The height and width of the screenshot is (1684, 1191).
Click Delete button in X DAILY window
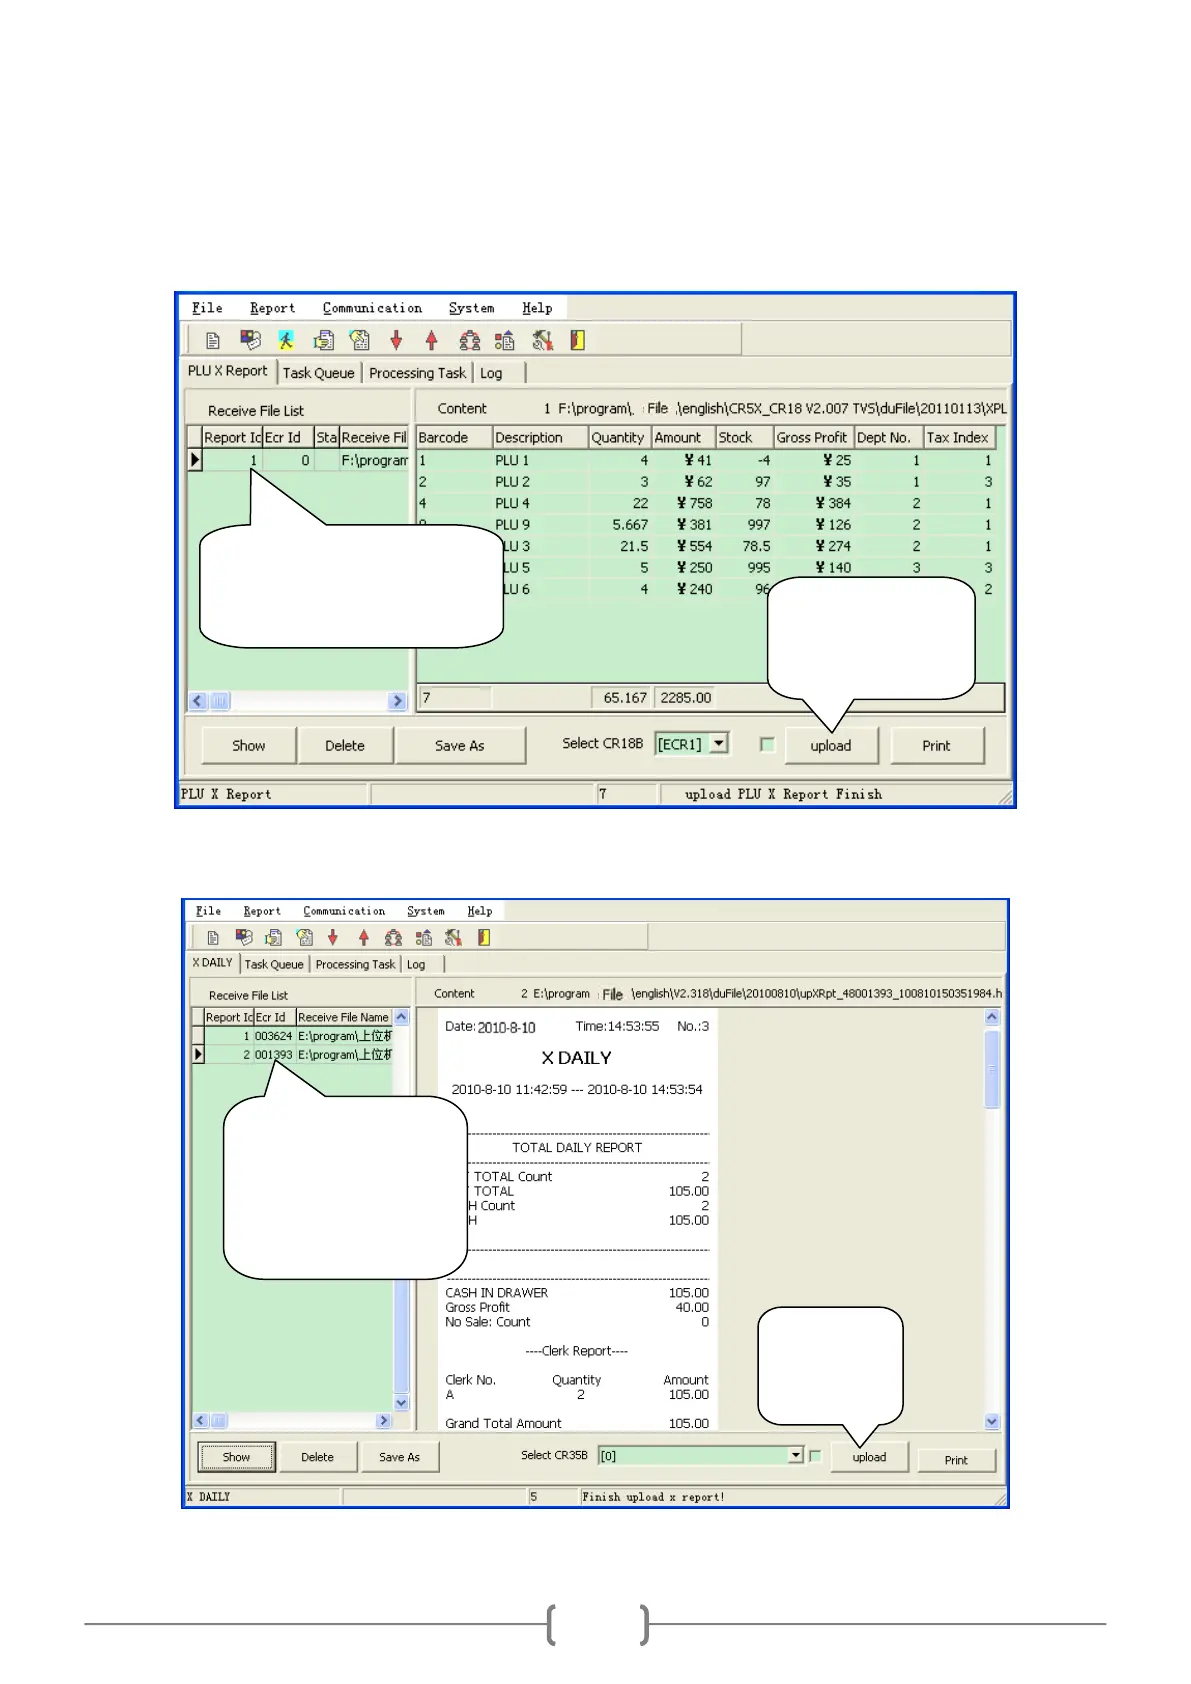click(x=318, y=1457)
